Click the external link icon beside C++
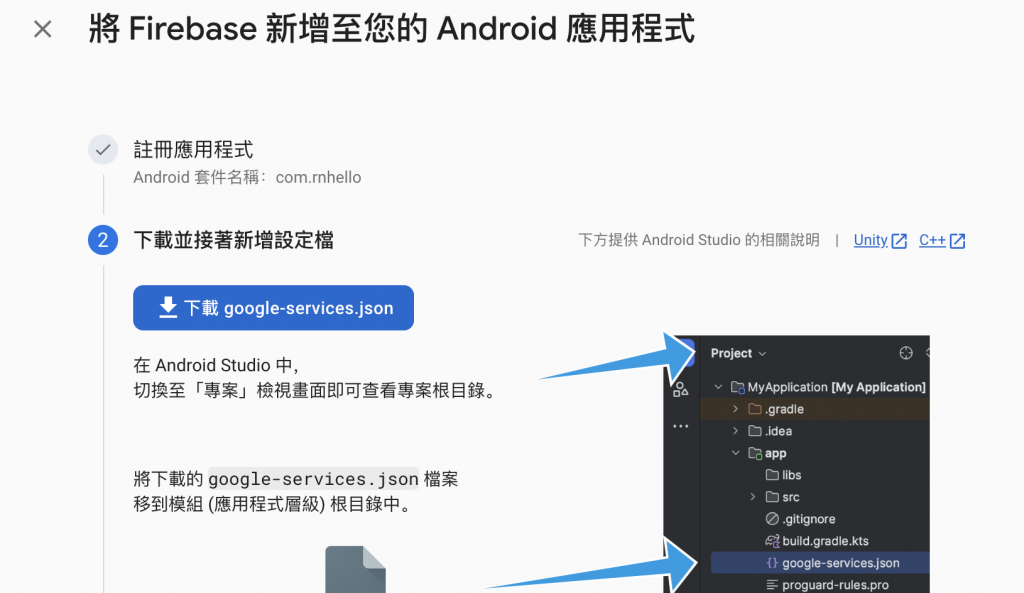1024x593 pixels. pos(957,241)
